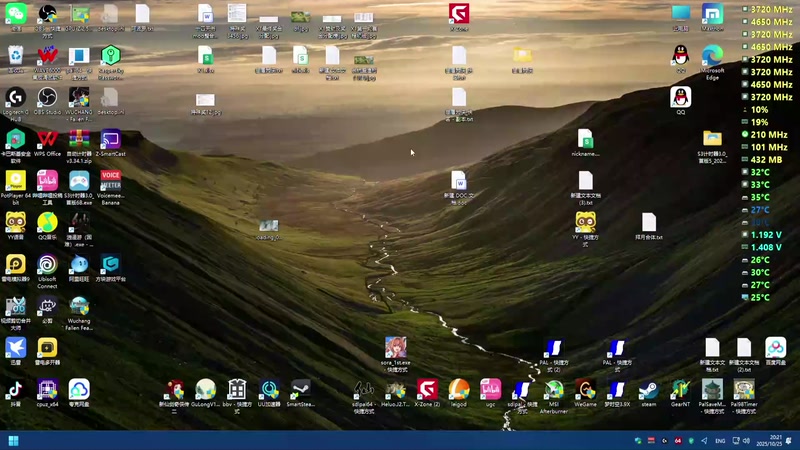
Task: Click the red 64 tray icon
Action: 678,440
